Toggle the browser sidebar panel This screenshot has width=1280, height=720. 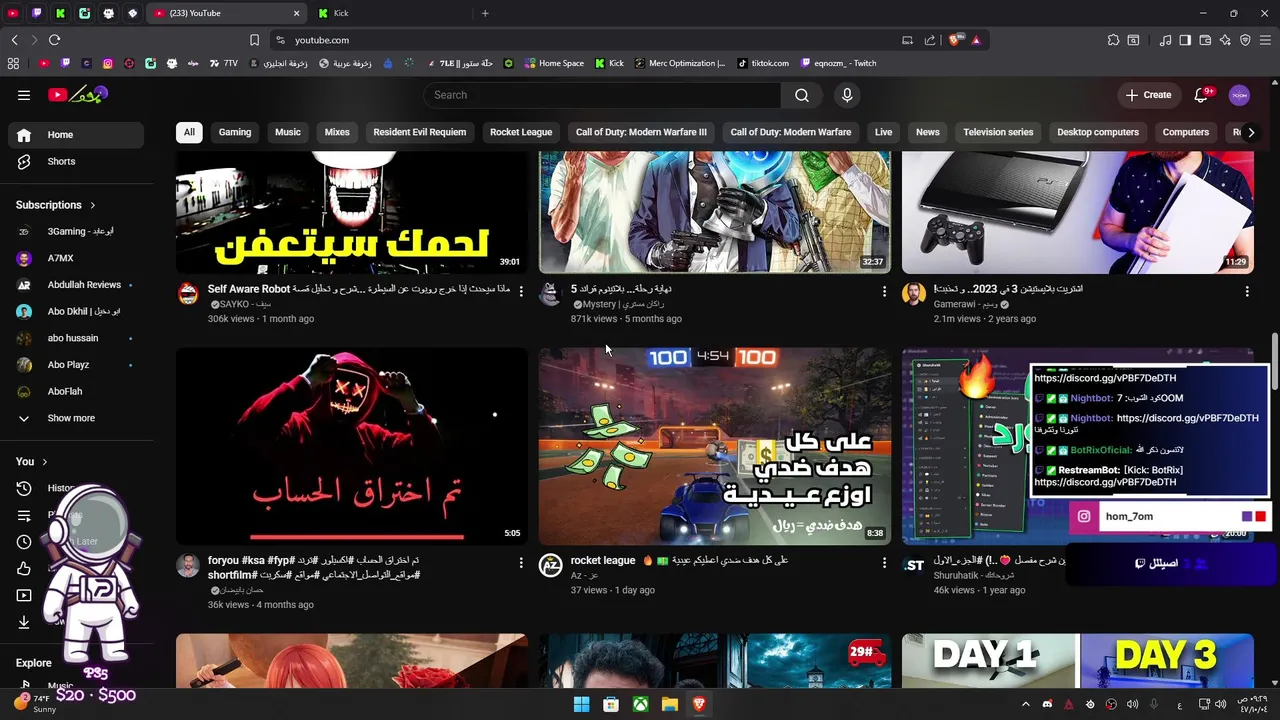click(1185, 40)
